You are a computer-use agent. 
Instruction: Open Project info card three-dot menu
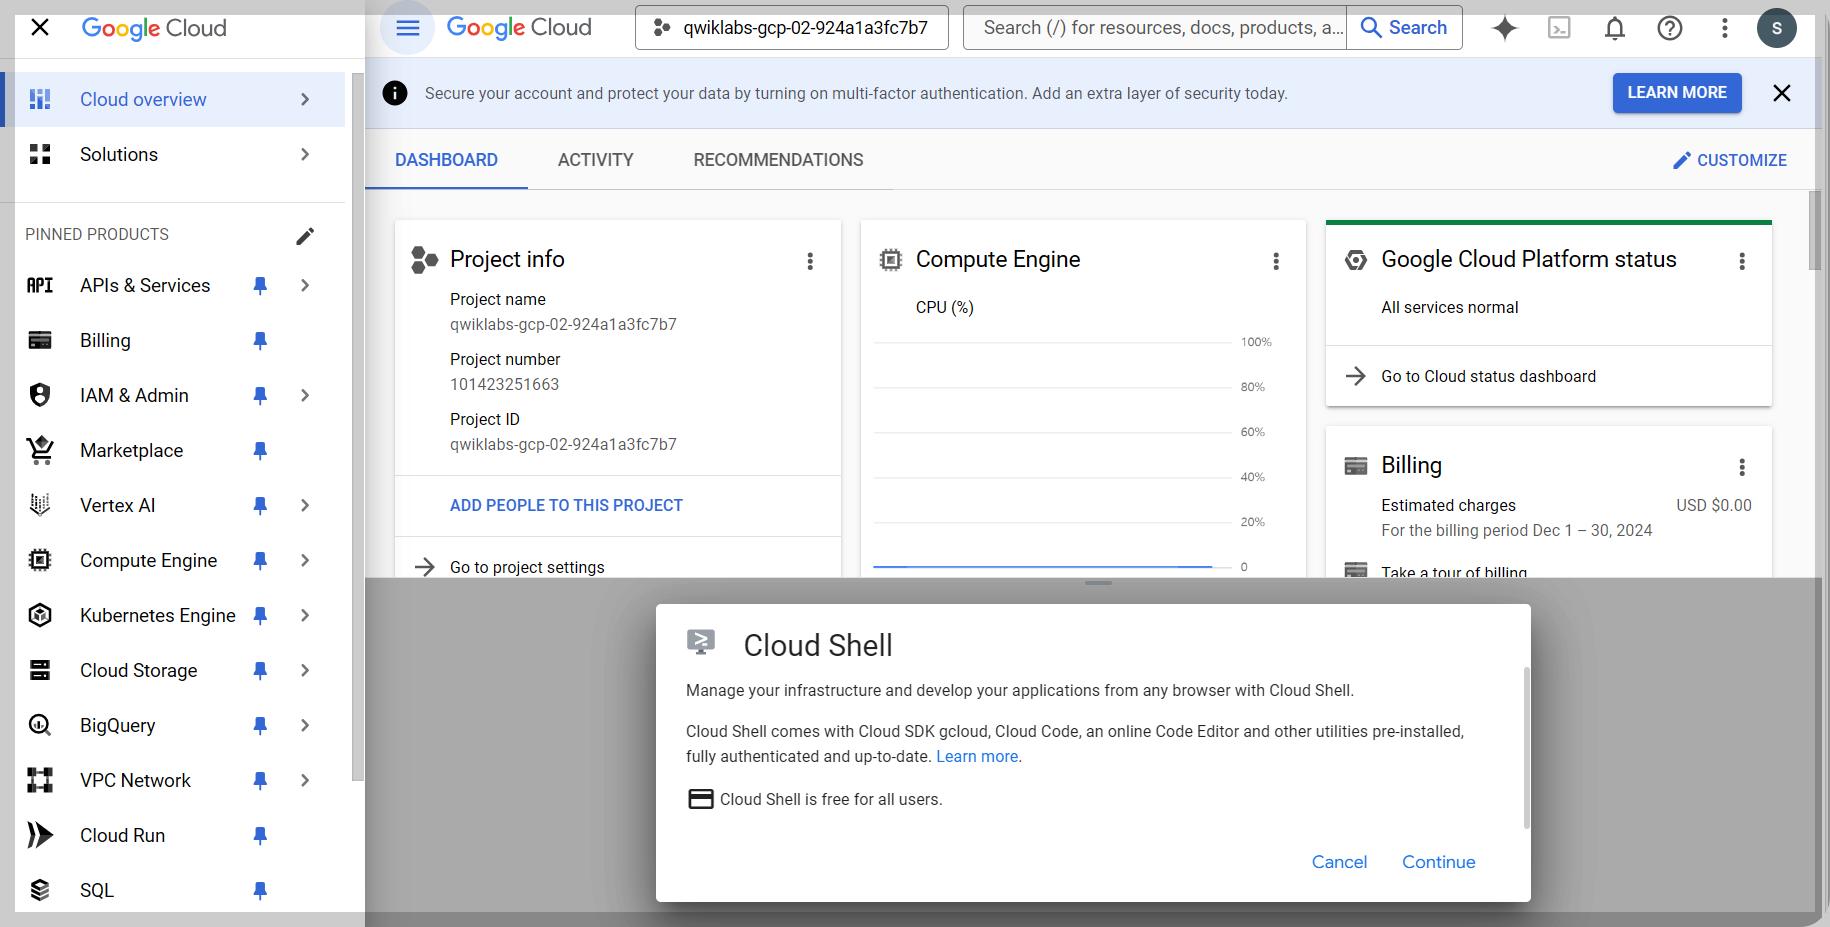tap(810, 261)
